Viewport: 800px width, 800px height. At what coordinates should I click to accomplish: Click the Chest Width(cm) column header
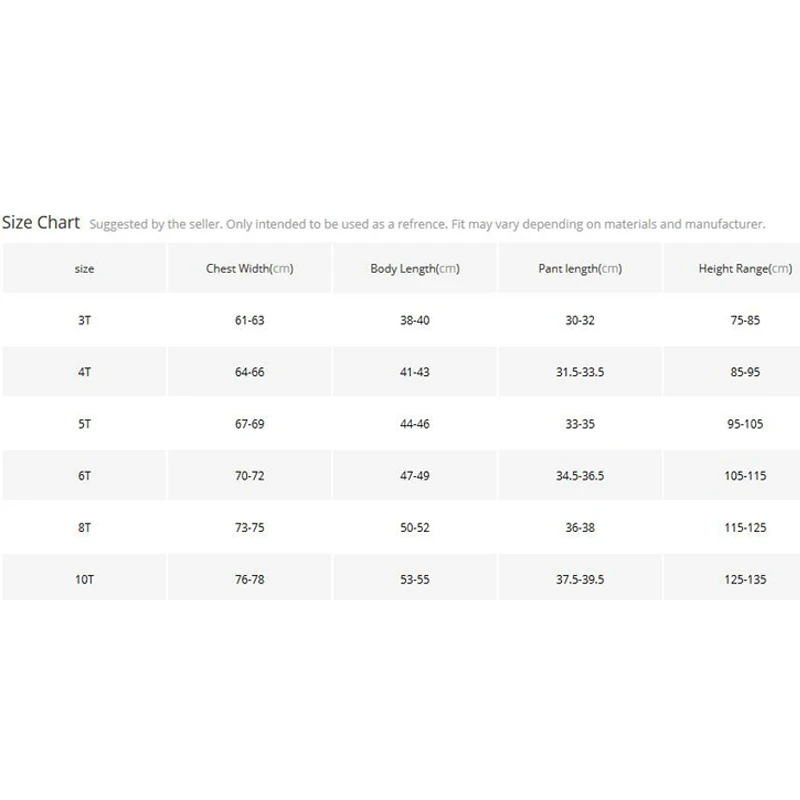(249, 268)
